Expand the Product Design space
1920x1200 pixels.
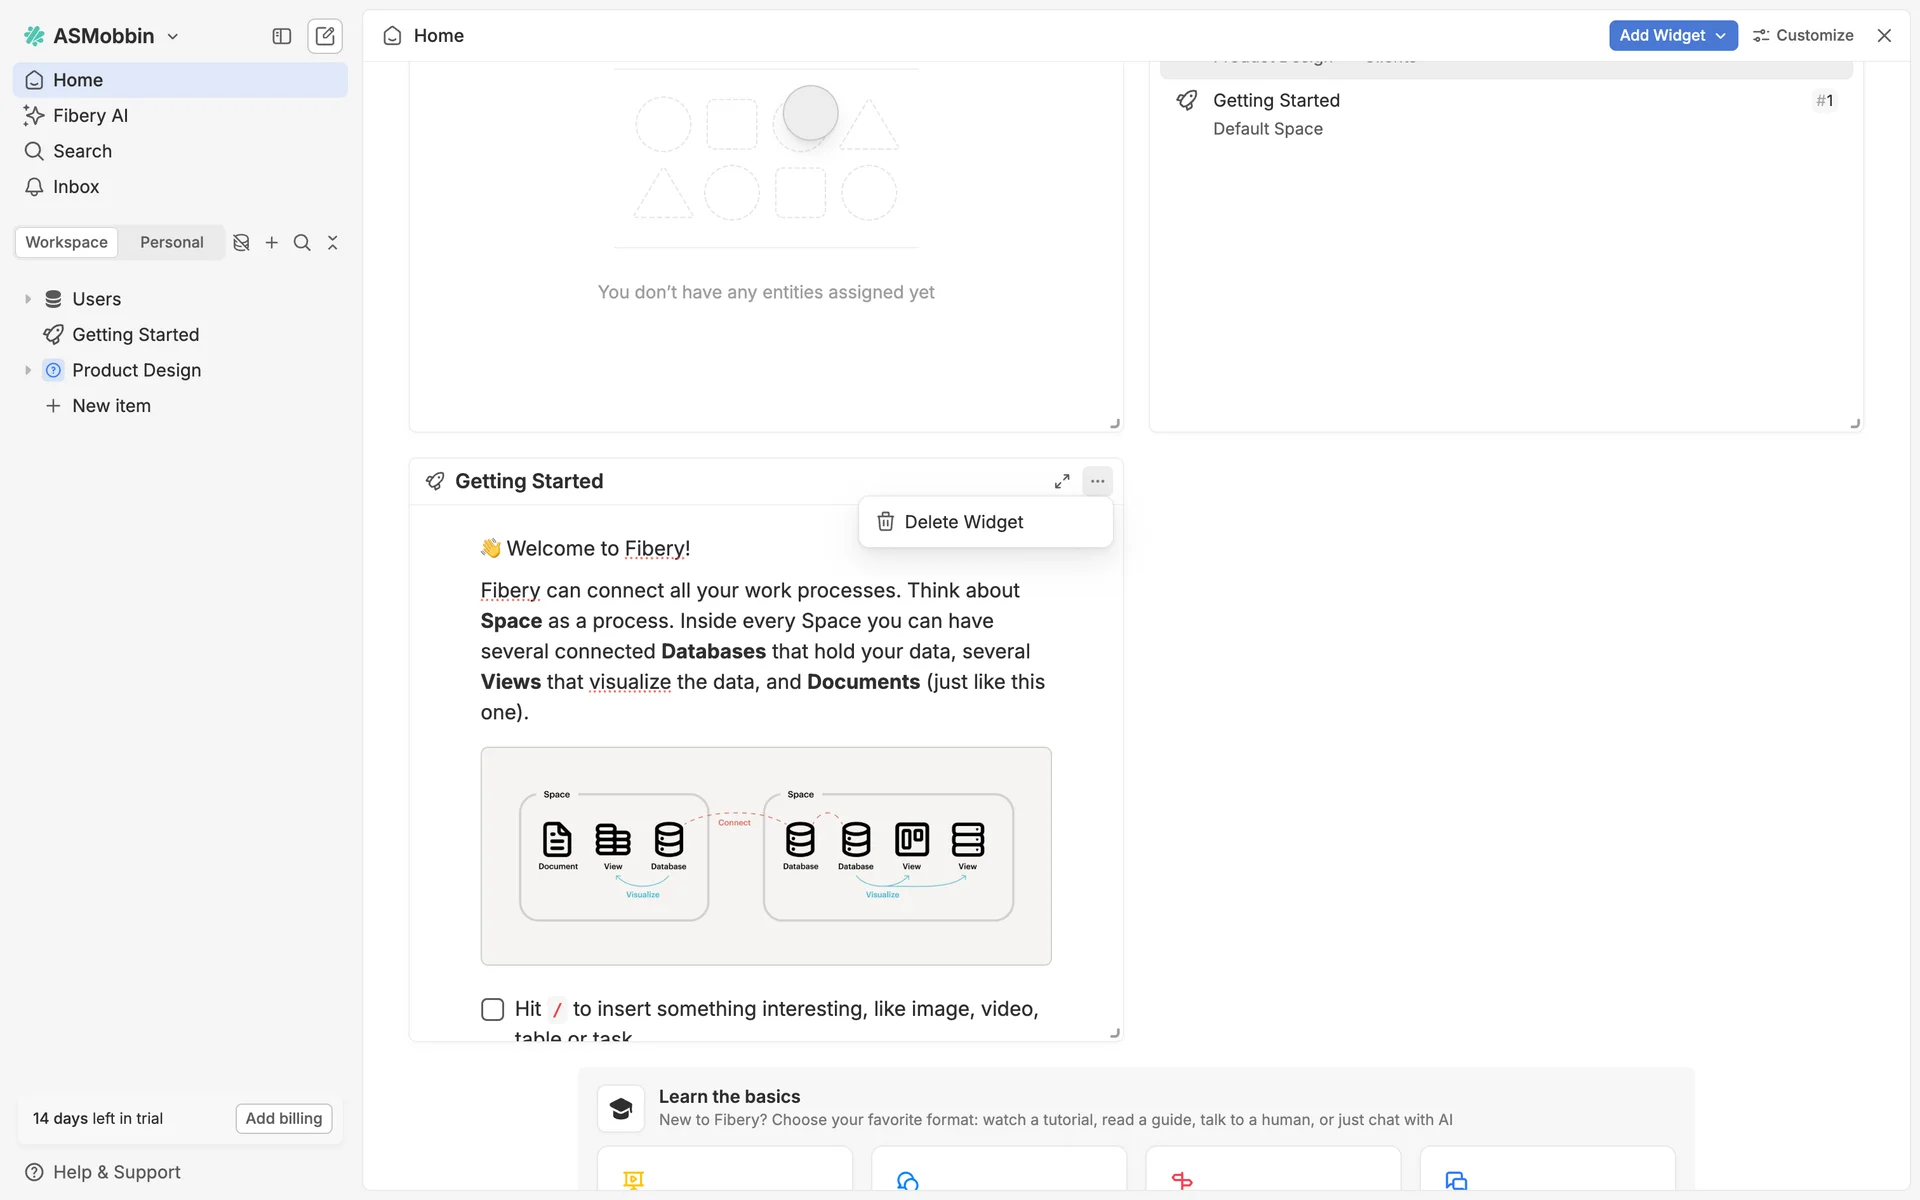click(x=28, y=370)
